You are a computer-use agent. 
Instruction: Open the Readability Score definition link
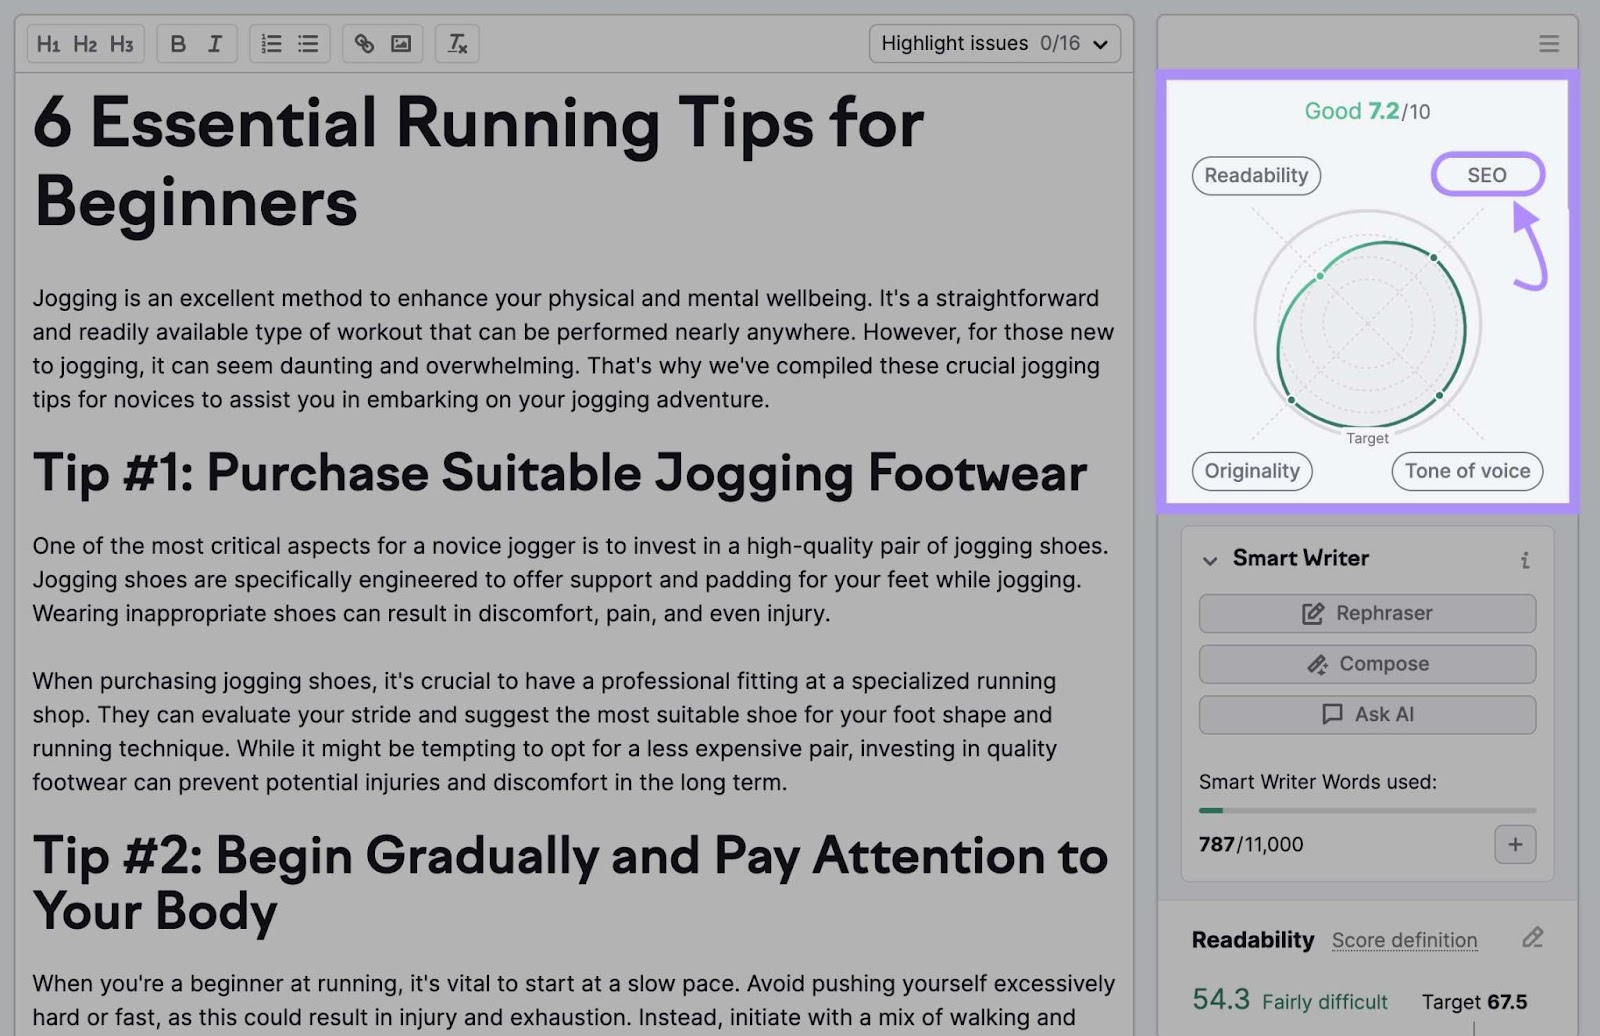[1404, 940]
